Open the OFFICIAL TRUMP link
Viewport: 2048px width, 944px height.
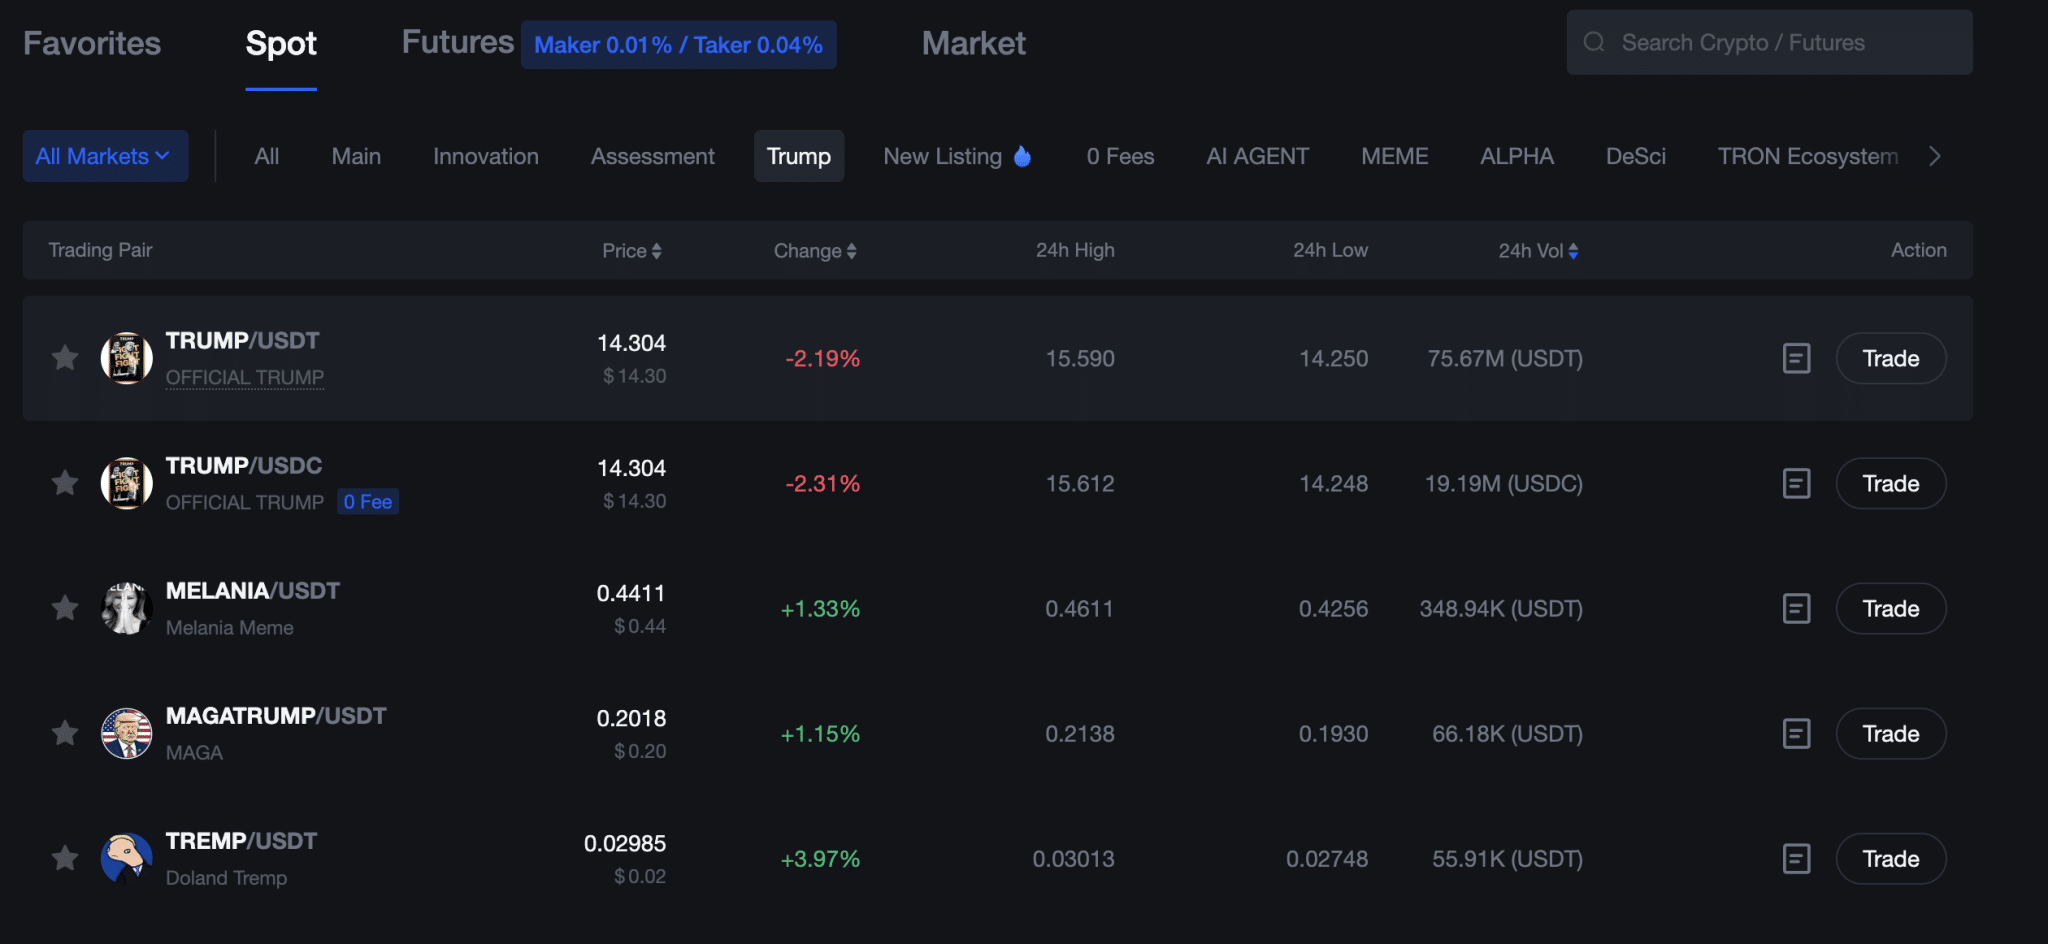[x=244, y=377]
